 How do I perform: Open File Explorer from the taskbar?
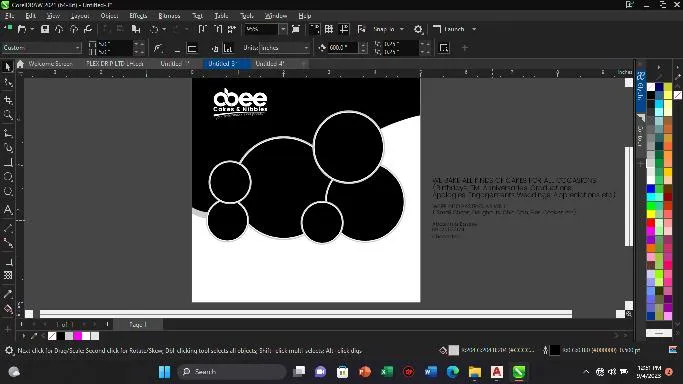(475, 372)
